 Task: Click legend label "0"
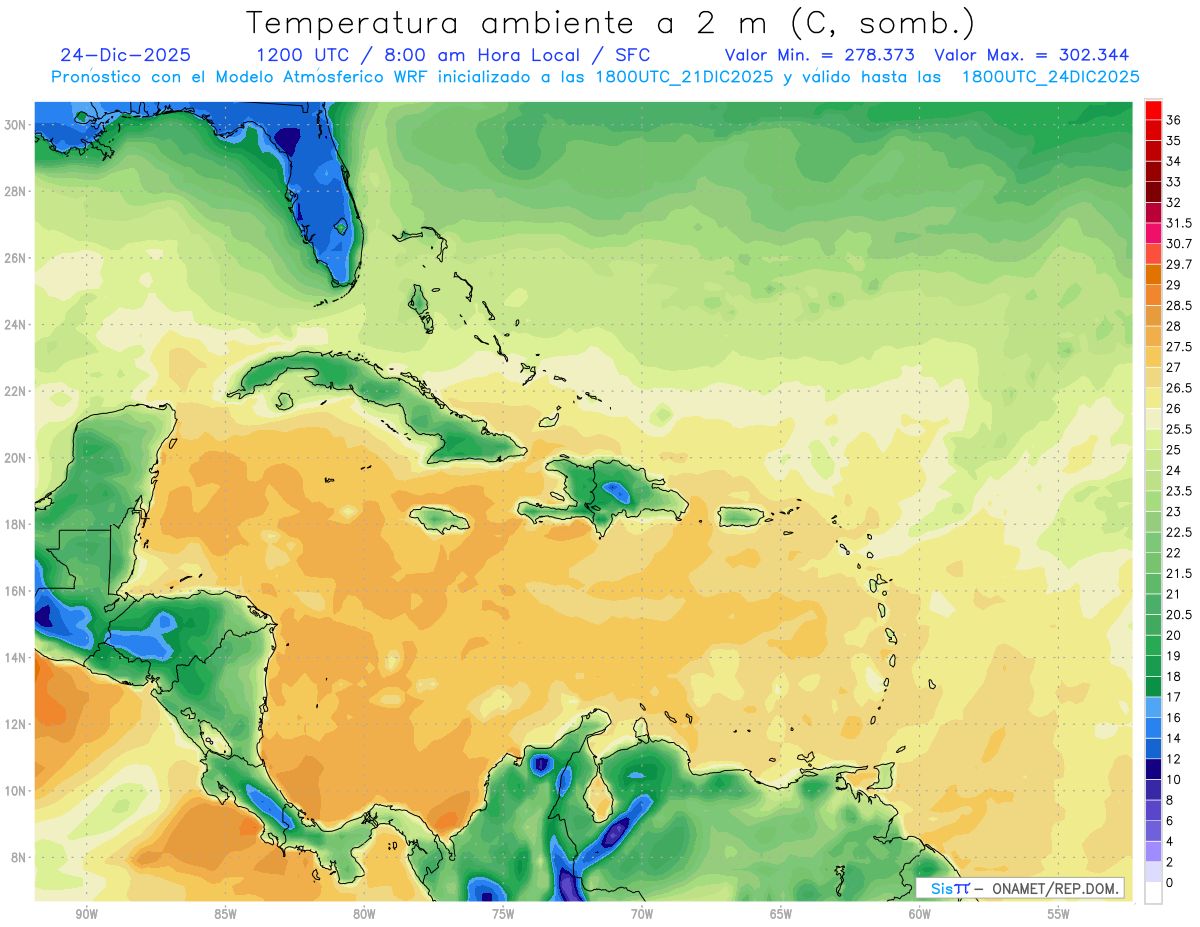point(1170,883)
